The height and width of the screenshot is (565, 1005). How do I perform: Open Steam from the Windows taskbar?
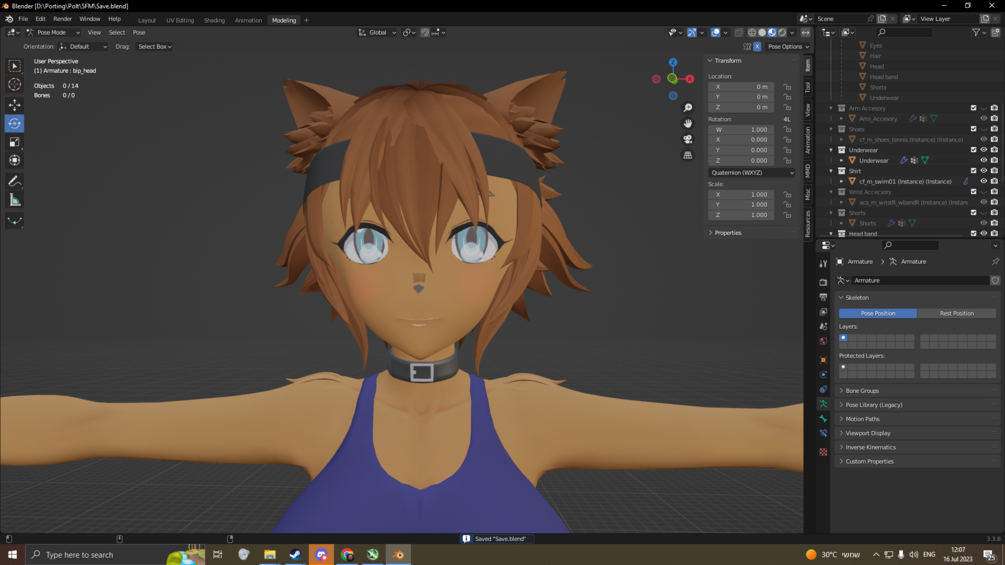pyautogui.click(x=295, y=555)
